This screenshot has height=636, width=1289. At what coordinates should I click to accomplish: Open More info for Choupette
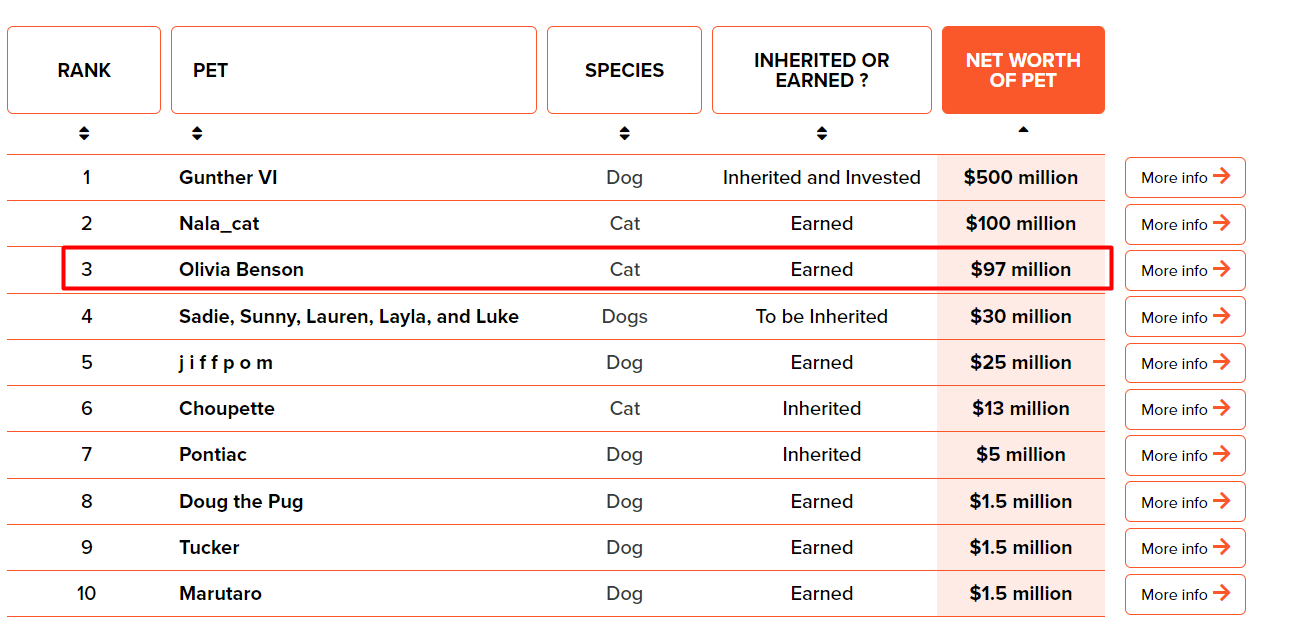click(1185, 409)
